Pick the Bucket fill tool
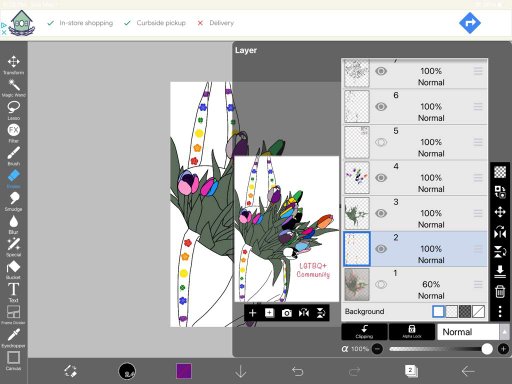The height and width of the screenshot is (384, 512). (x=13, y=270)
